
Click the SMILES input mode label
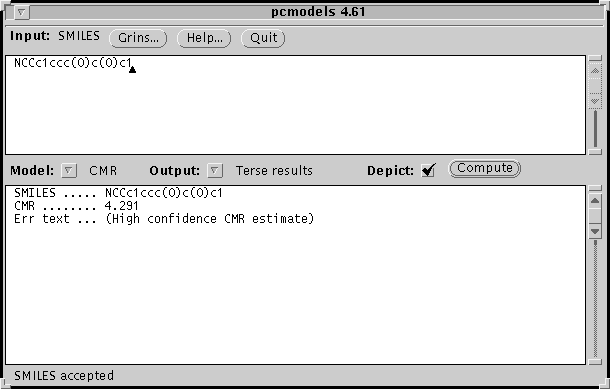click(x=79, y=36)
